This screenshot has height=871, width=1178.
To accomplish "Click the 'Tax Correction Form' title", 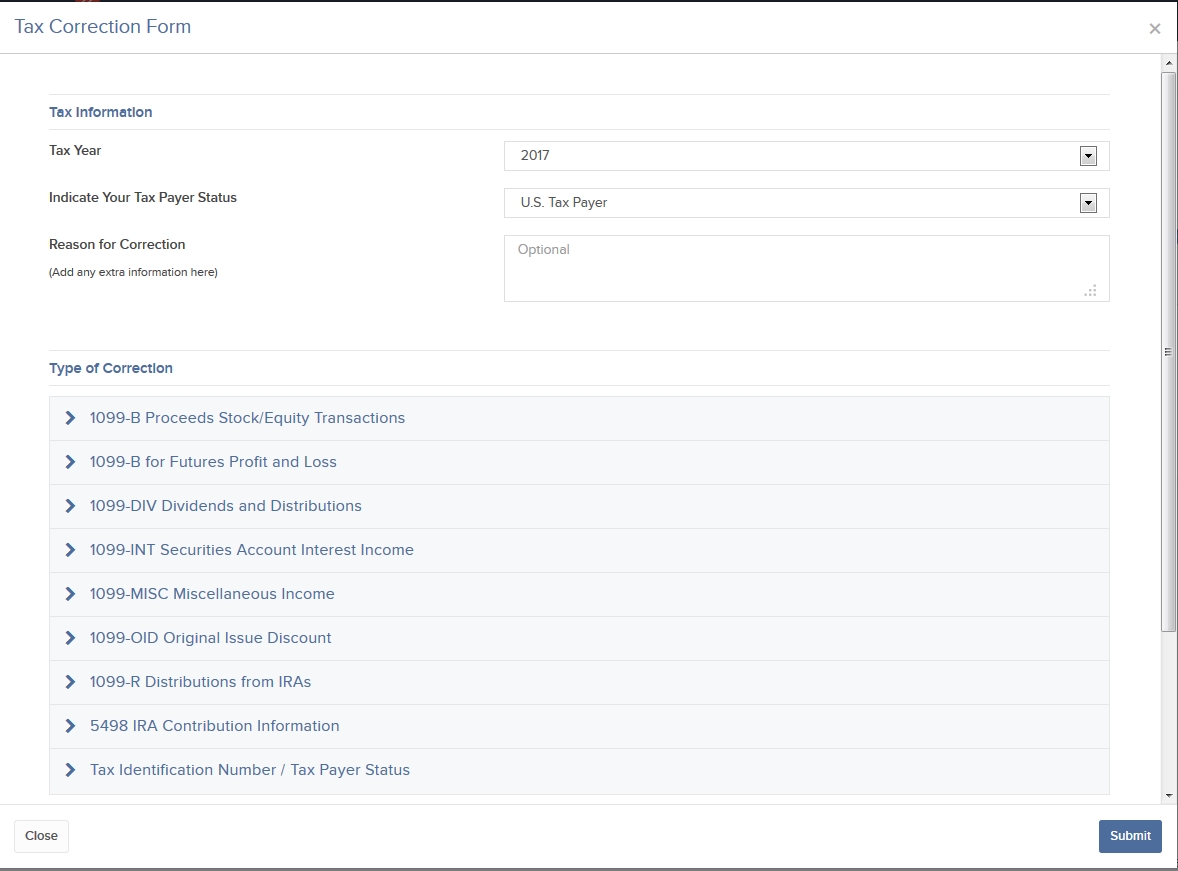I will coord(103,26).
